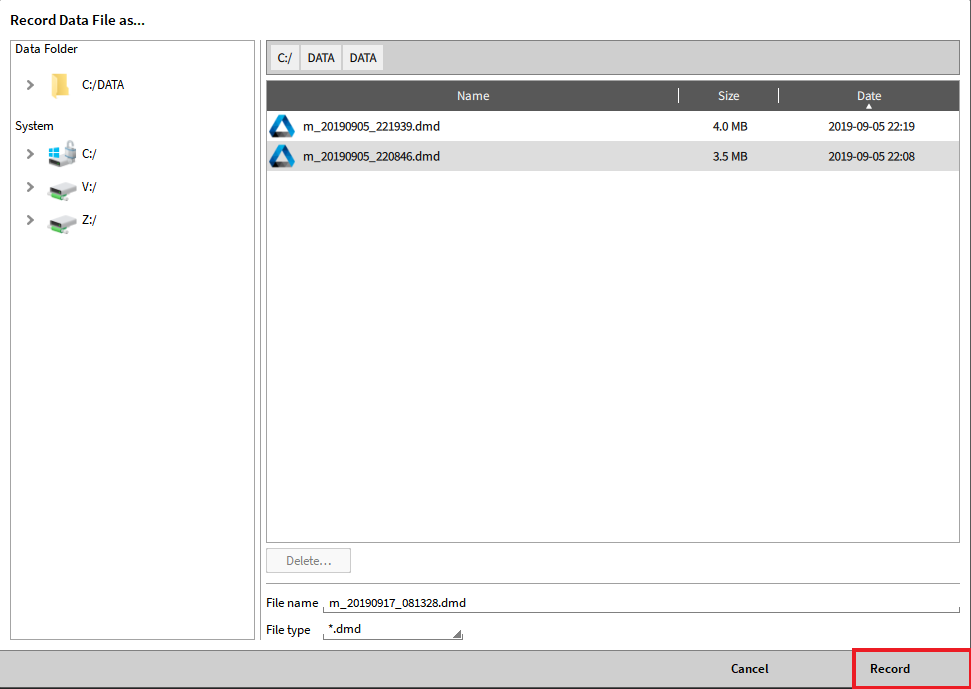Screen dimensions: 971x689
Task: Click the C:/DATA yellow folder icon
Action: point(60,85)
